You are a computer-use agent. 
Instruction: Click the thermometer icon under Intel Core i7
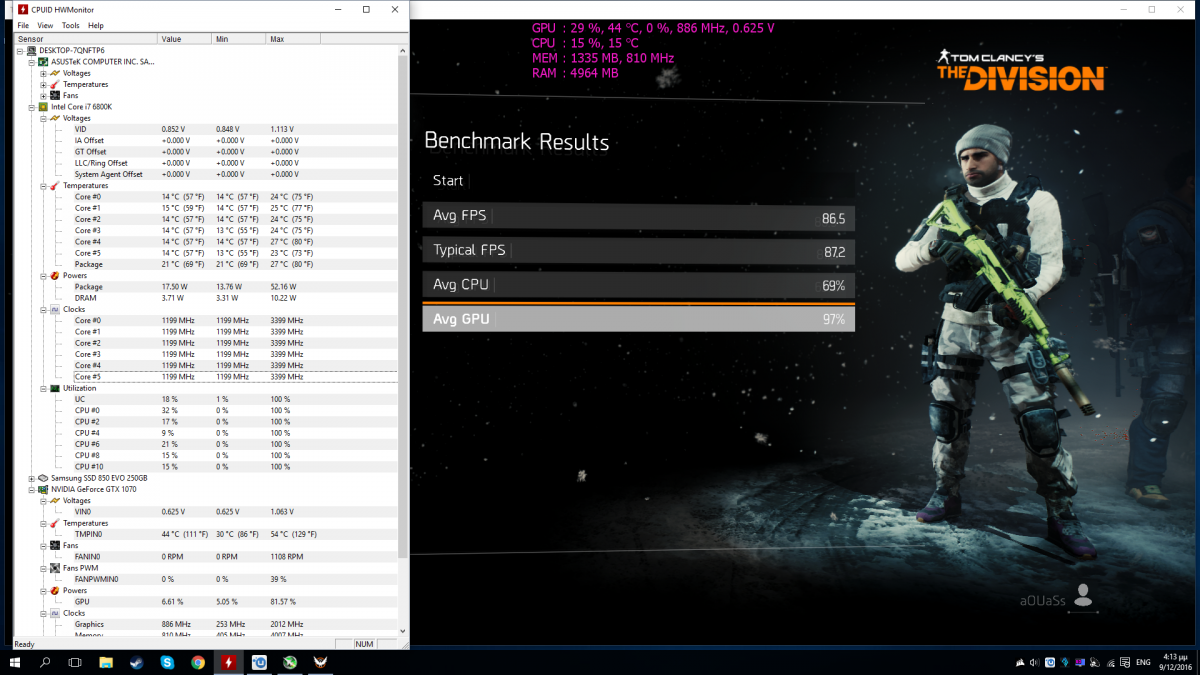point(55,185)
